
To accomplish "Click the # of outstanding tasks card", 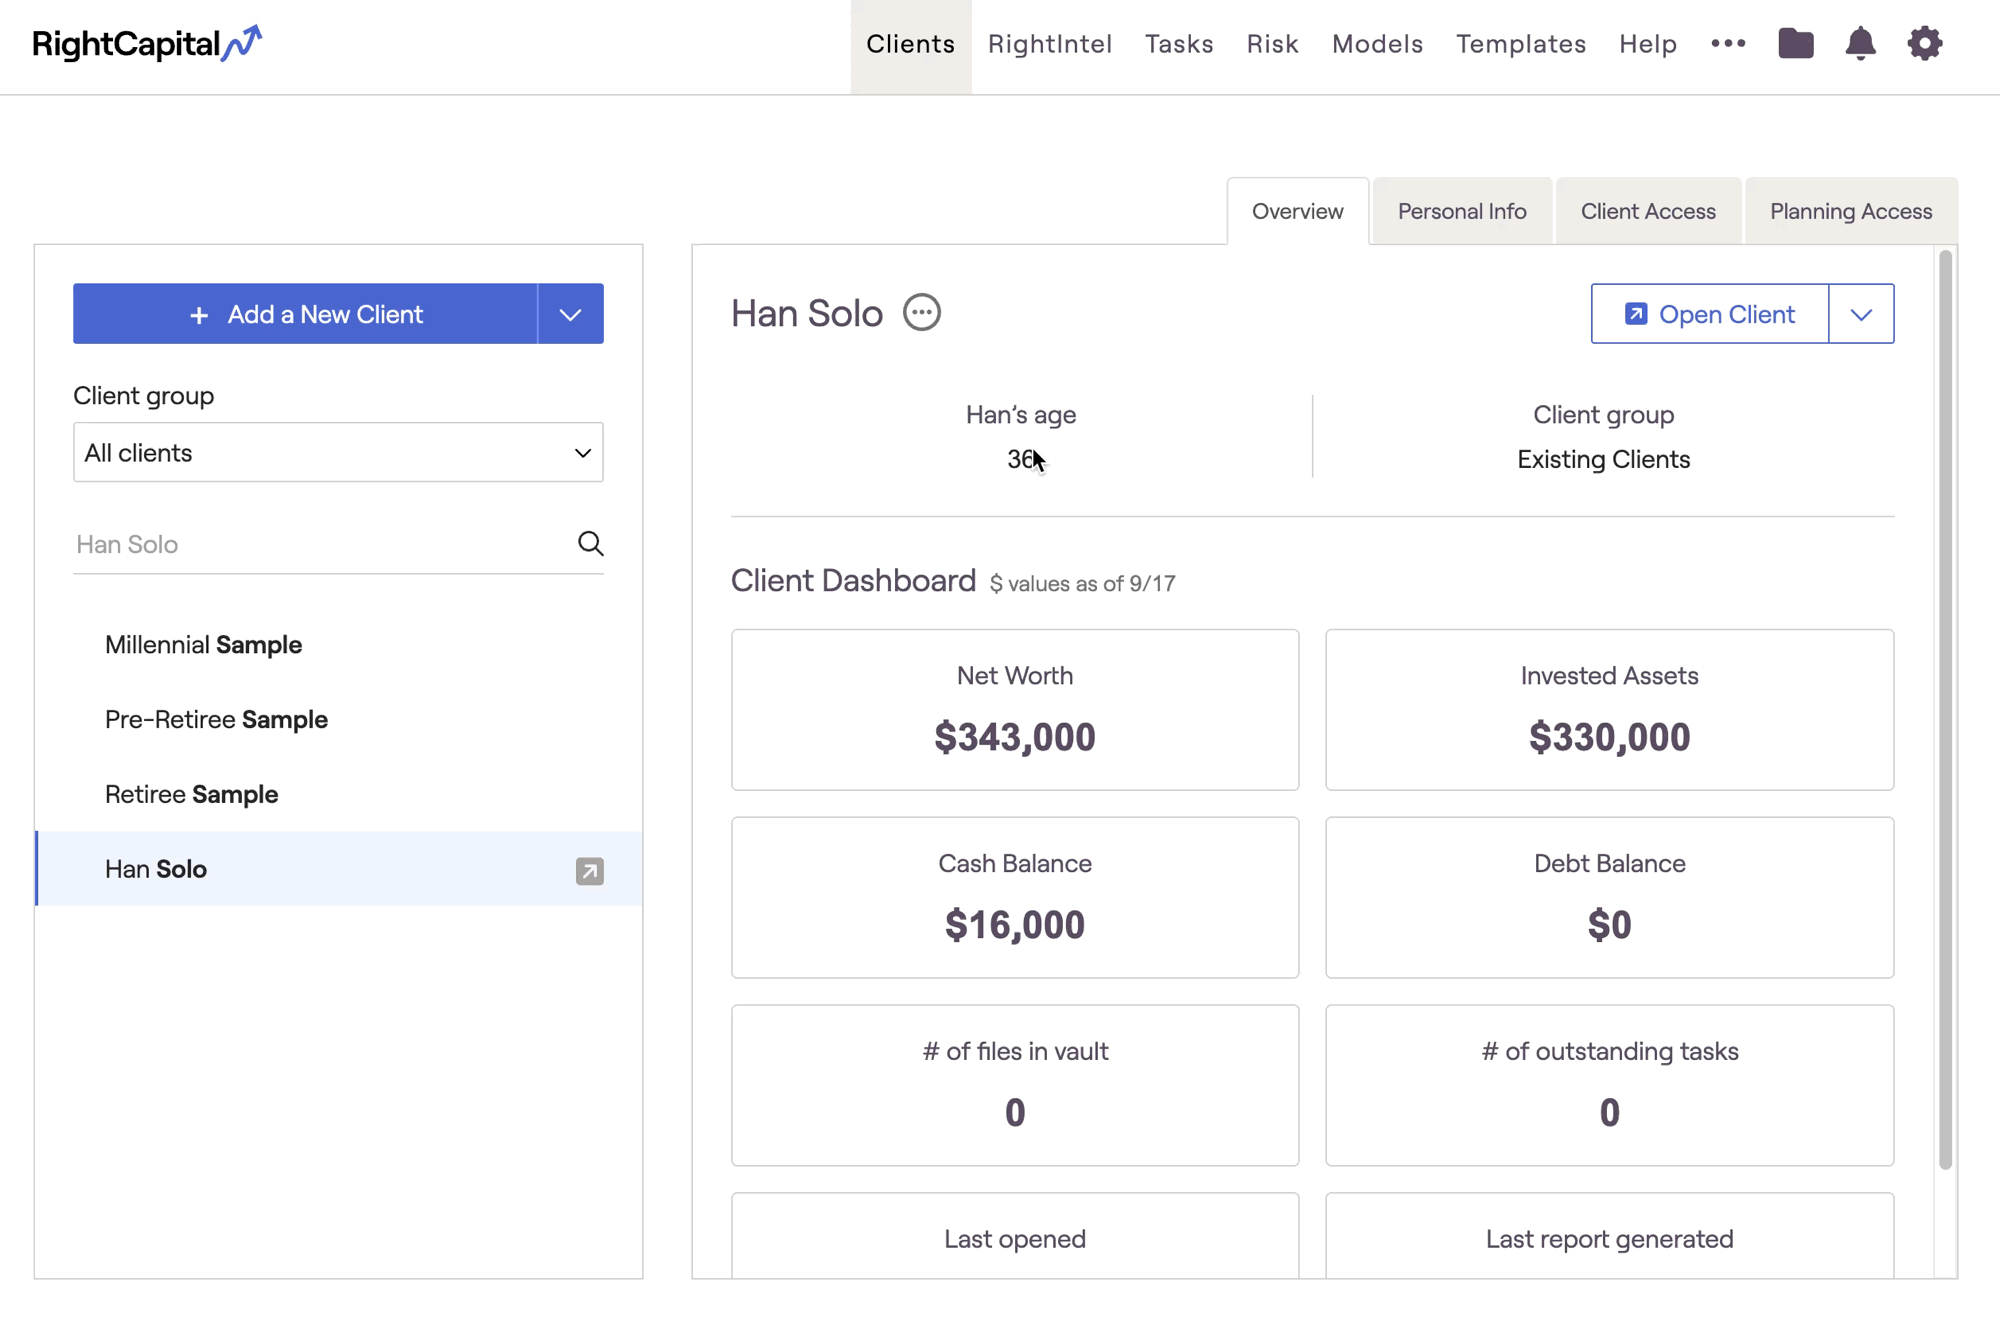I will pyautogui.click(x=1609, y=1086).
